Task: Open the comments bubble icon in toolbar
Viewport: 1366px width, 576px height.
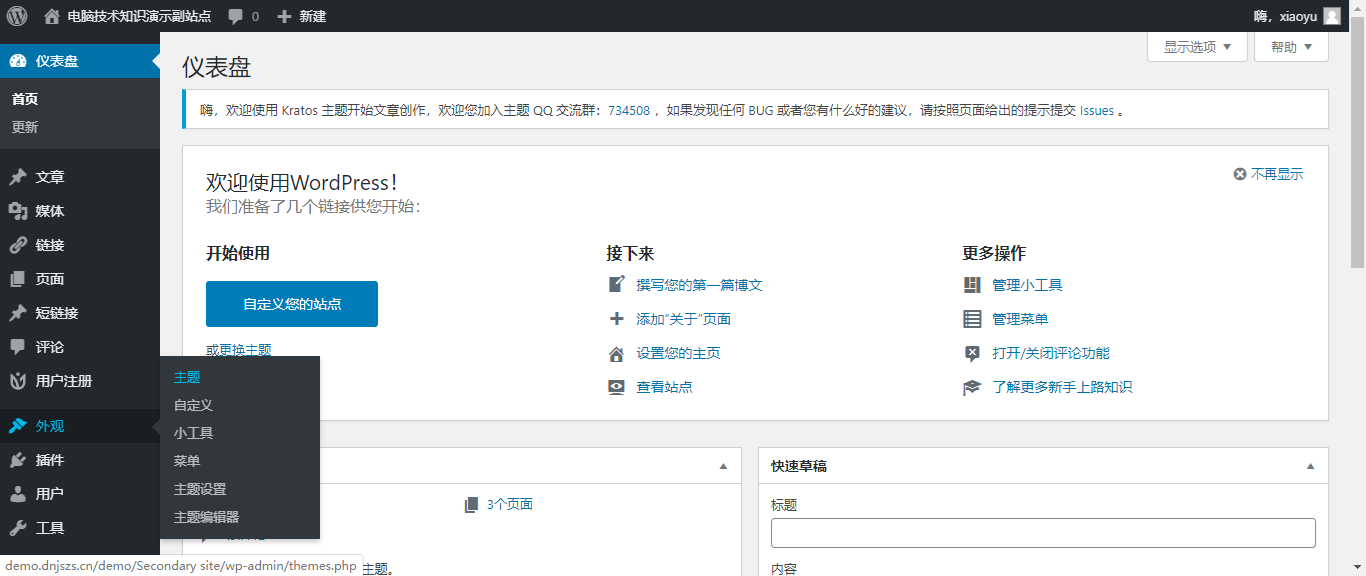Action: tap(236, 16)
